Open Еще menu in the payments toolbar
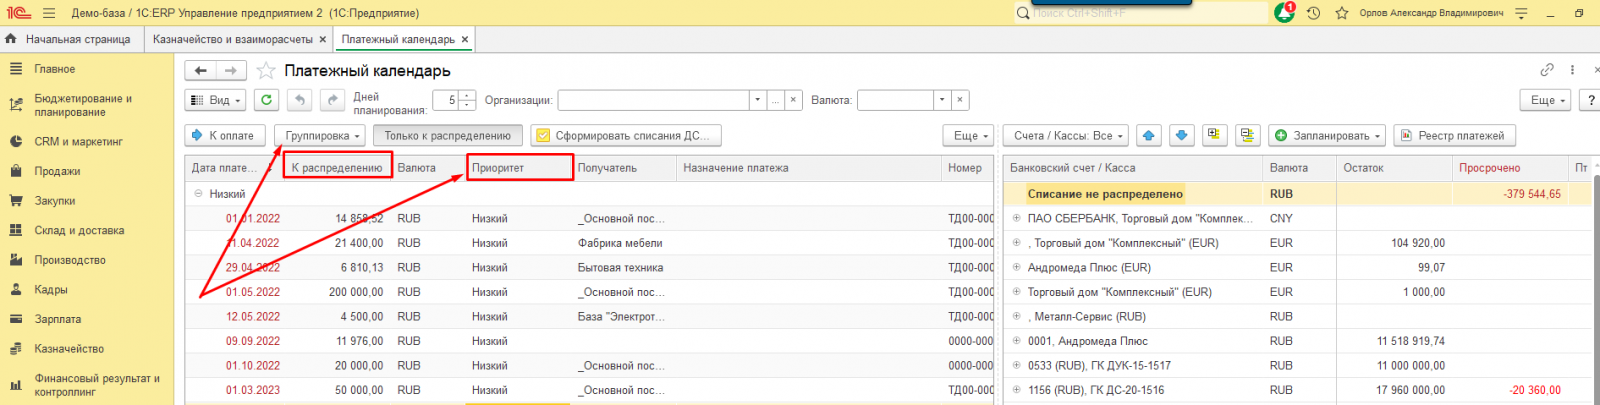The width and height of the screenshot is (1600, 405). point(968,135)
